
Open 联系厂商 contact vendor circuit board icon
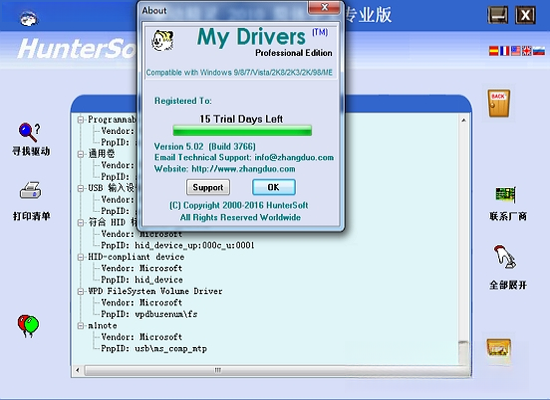[x=505, y=194]
